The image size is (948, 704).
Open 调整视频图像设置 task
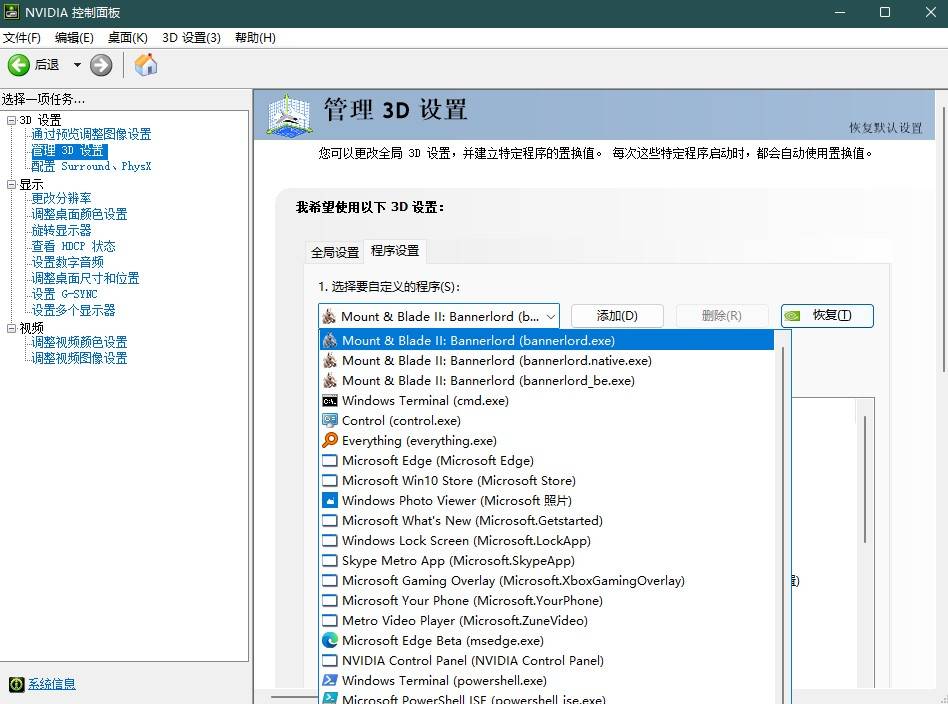click(79, 358)
